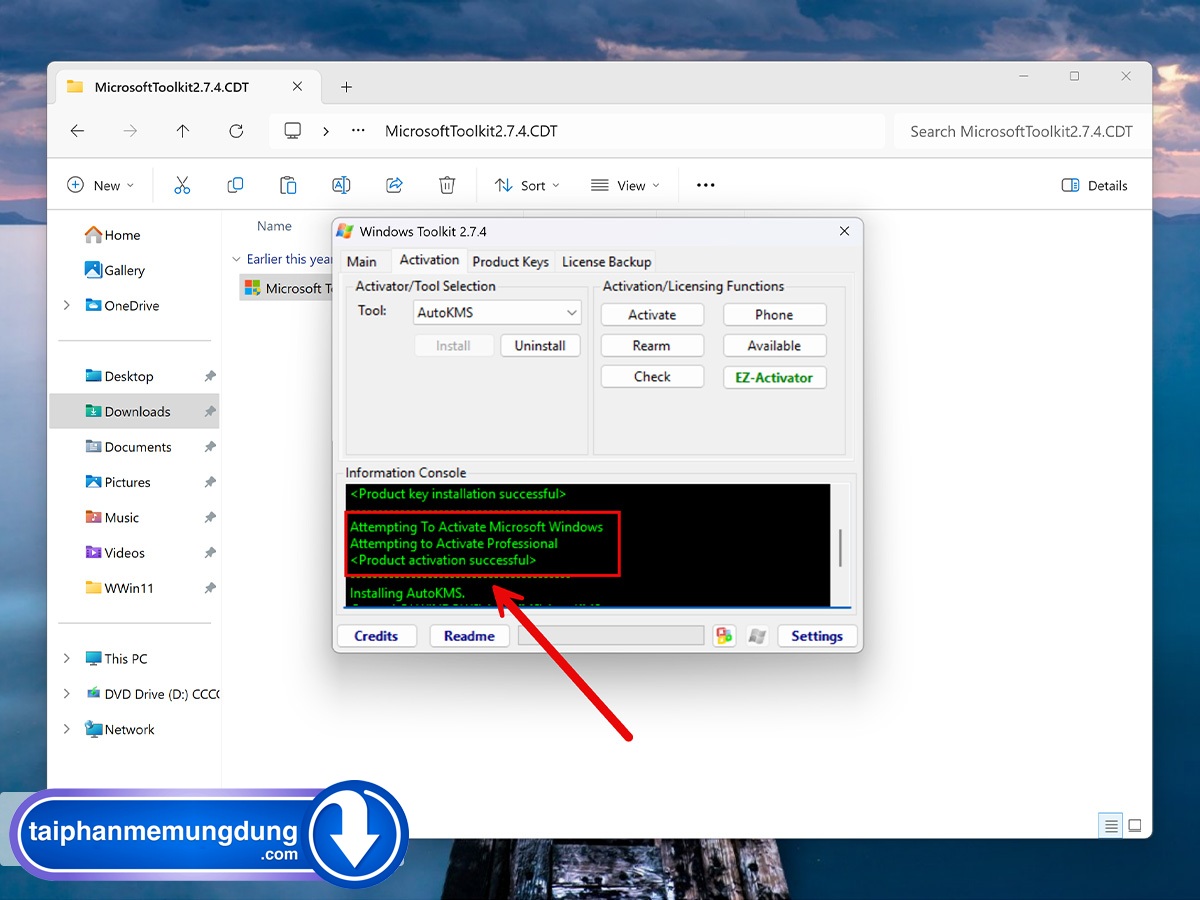Switch to details list view icon at bottom right
This screenshot has width=1200, height=900.
(x=1110, y=826)
